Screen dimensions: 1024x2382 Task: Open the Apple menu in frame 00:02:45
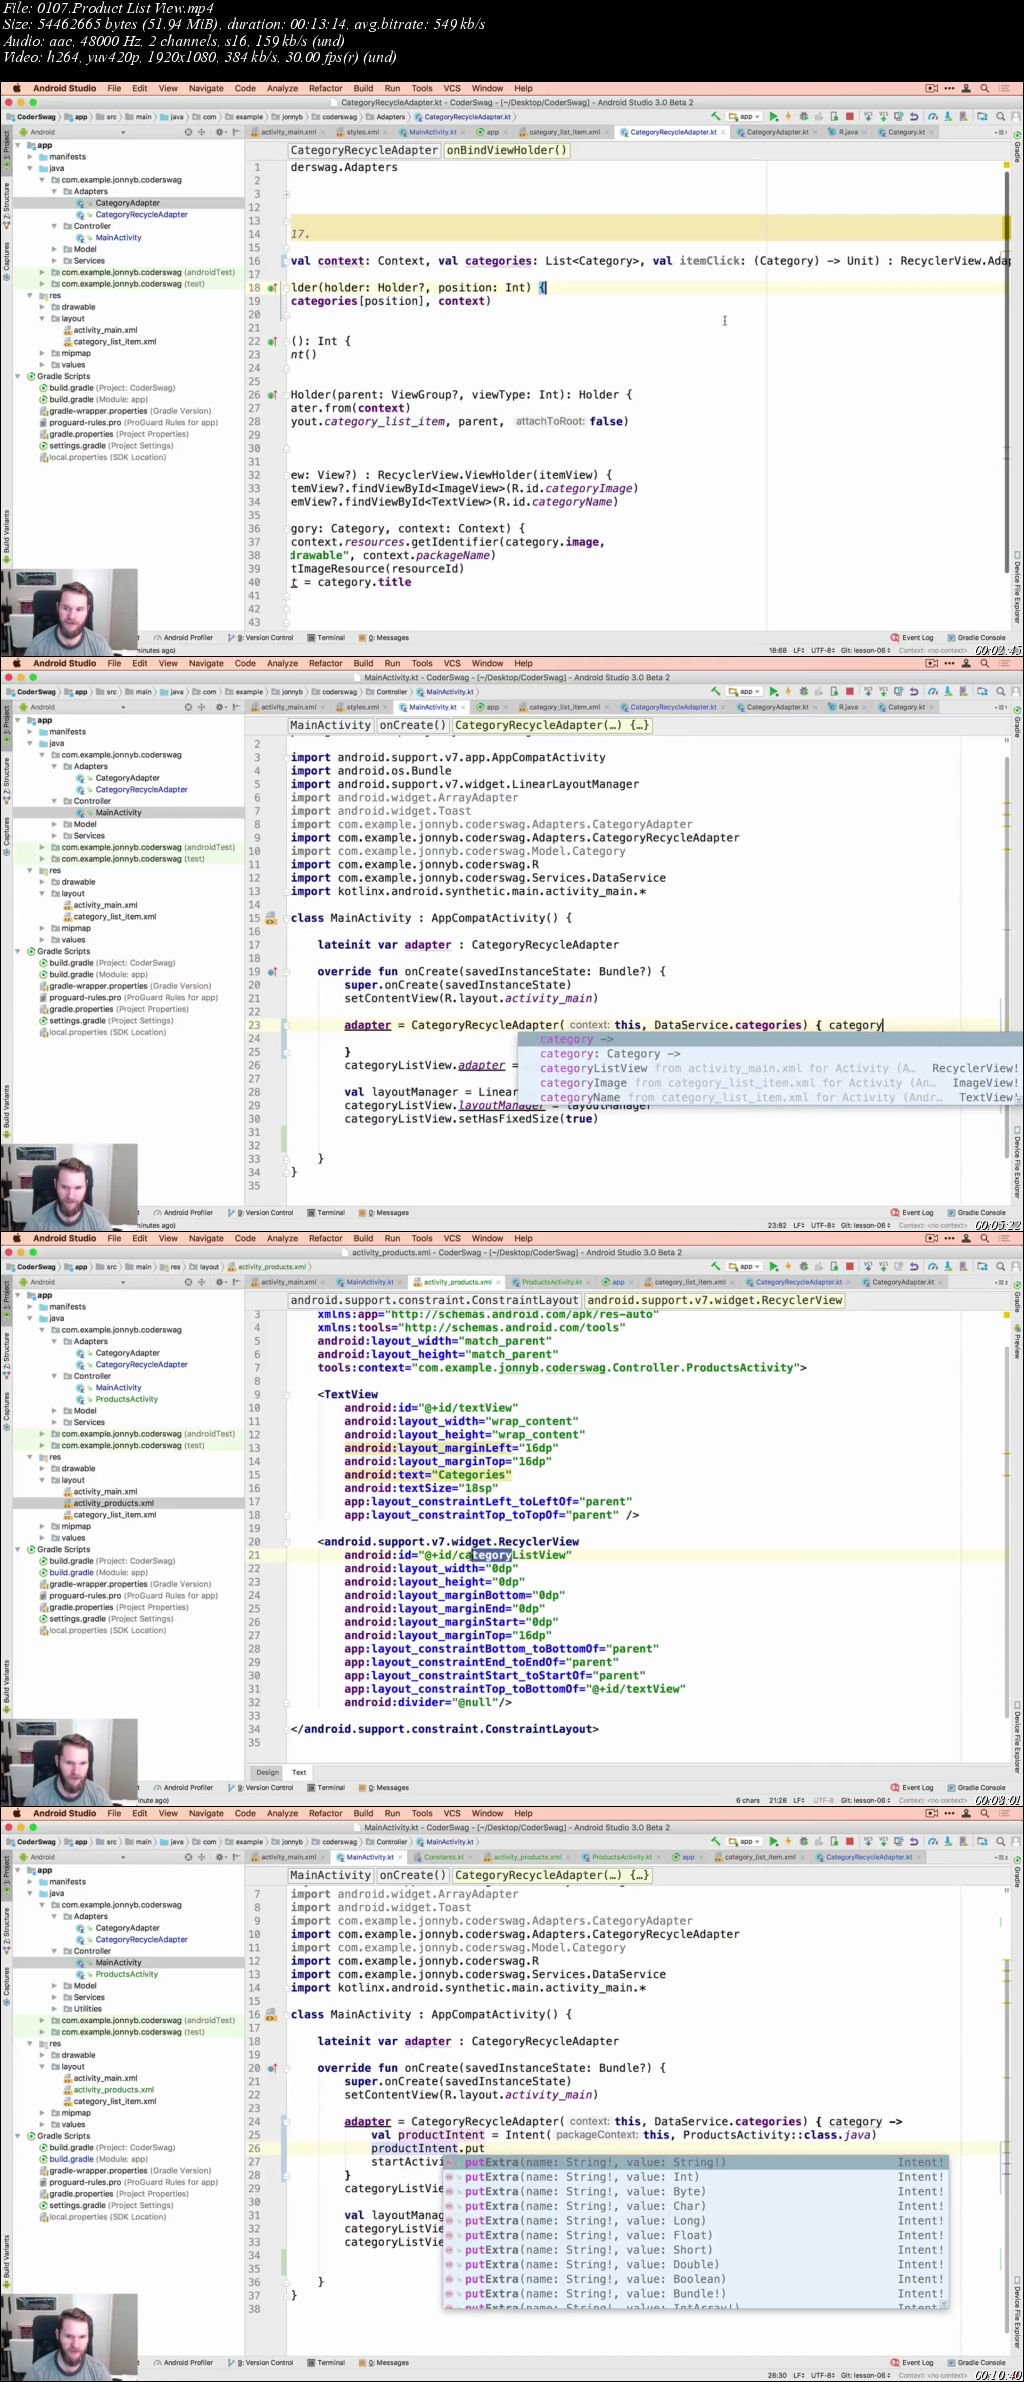coord(18,88)
